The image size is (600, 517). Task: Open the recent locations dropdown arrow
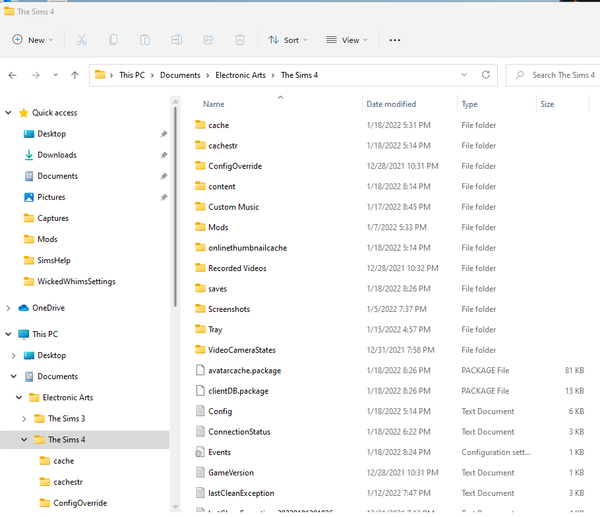pyautogui.click(x=55, y=75)
